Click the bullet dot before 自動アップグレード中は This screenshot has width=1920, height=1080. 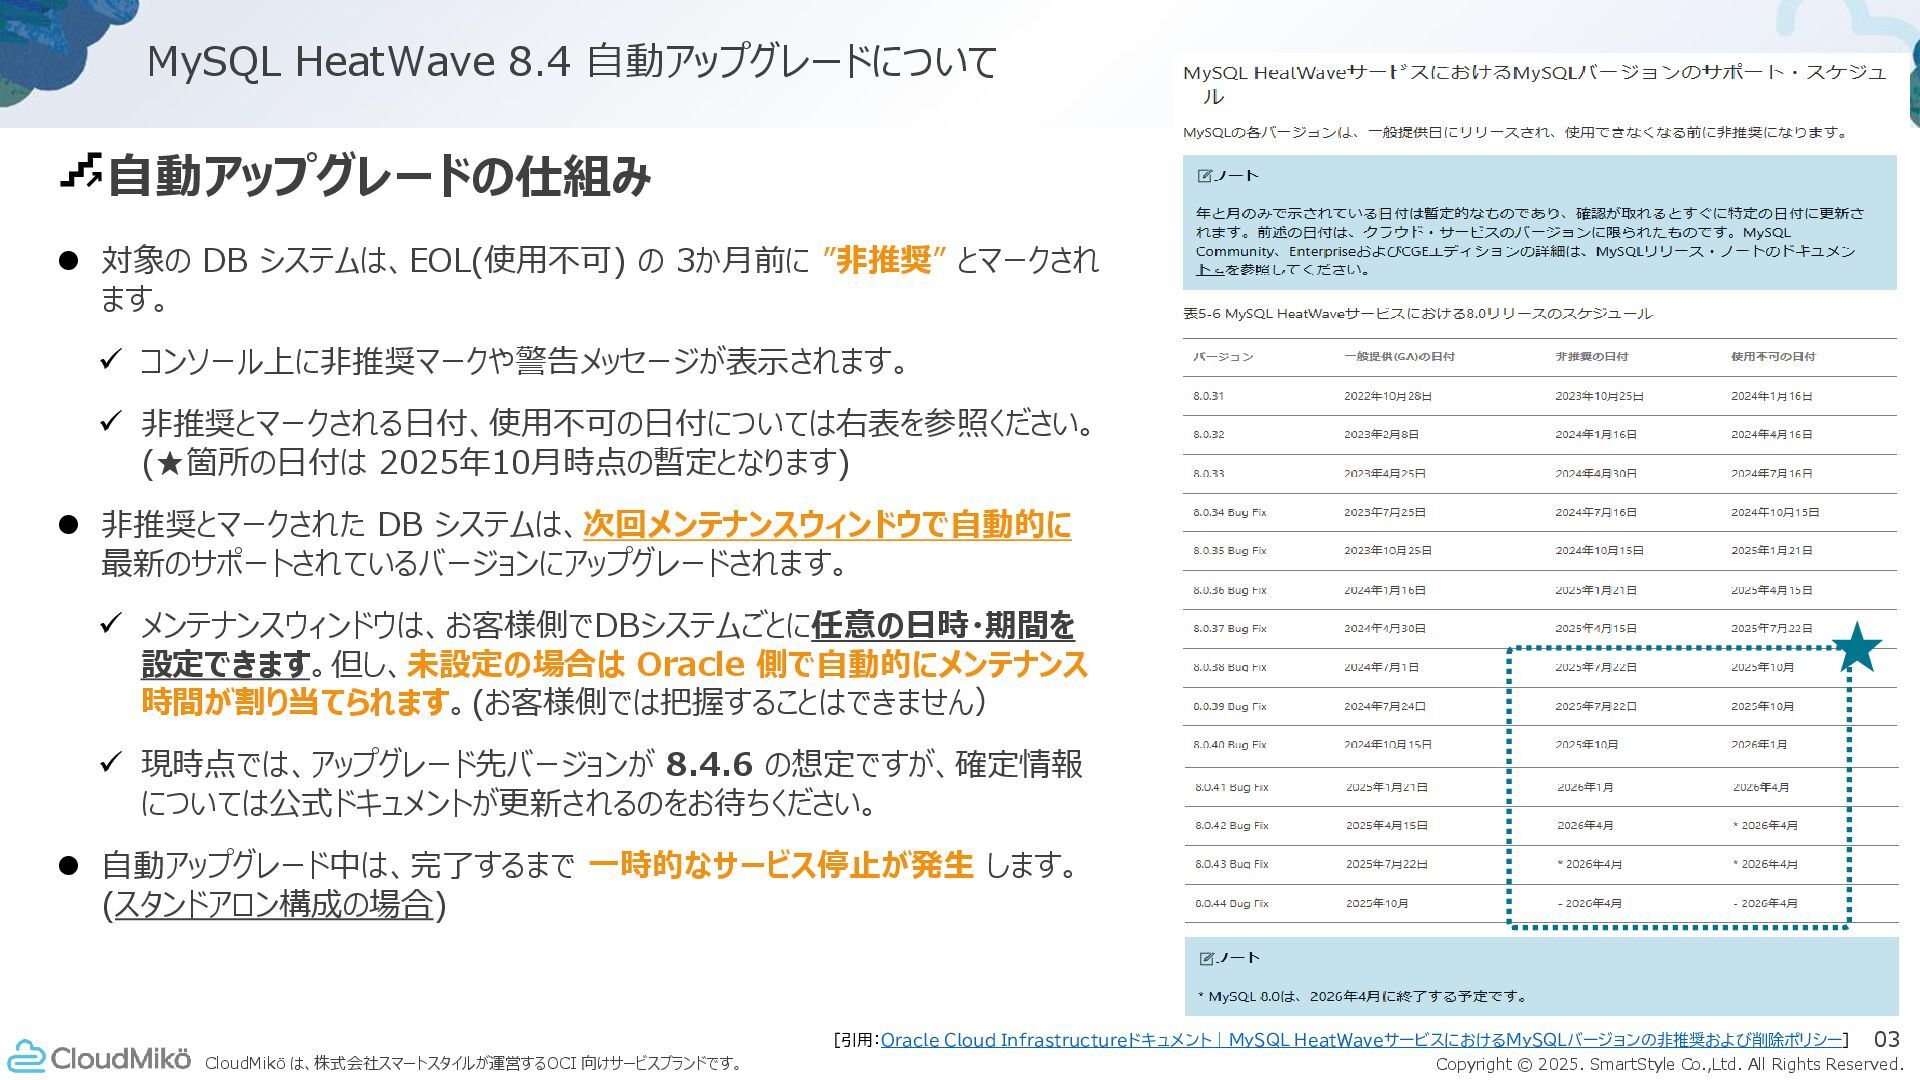click(68, 866)
